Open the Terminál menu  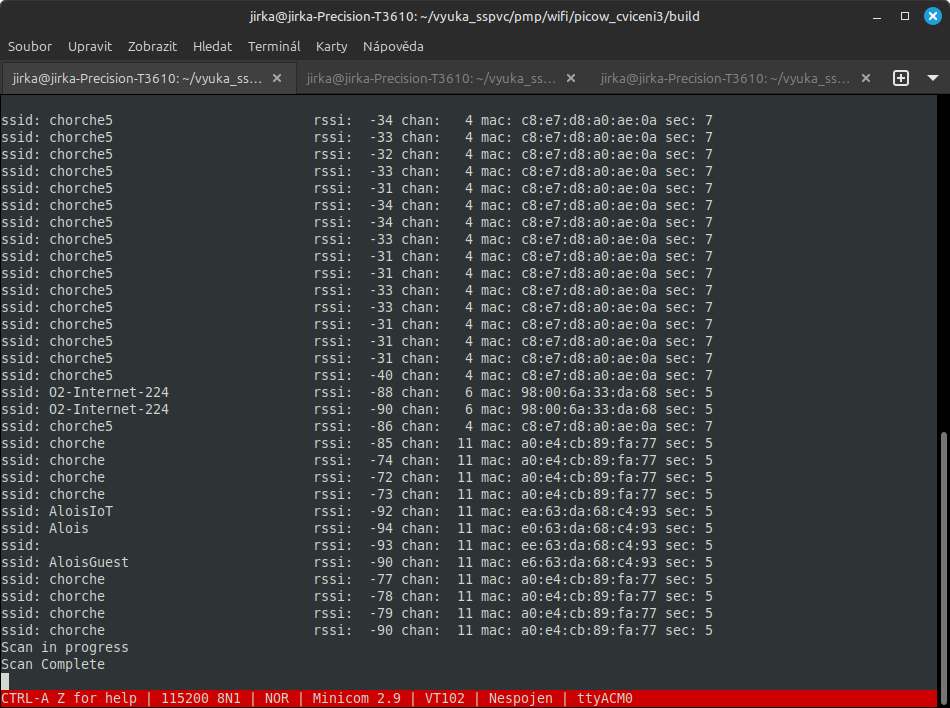click(274, 46)
